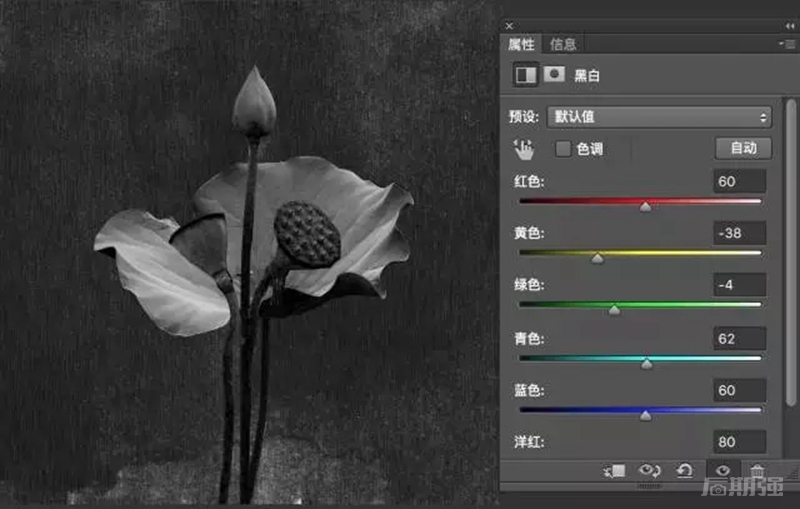Click the 青色 value field showing 62
This screenshot has height=509, width=800.
(739, 339)
